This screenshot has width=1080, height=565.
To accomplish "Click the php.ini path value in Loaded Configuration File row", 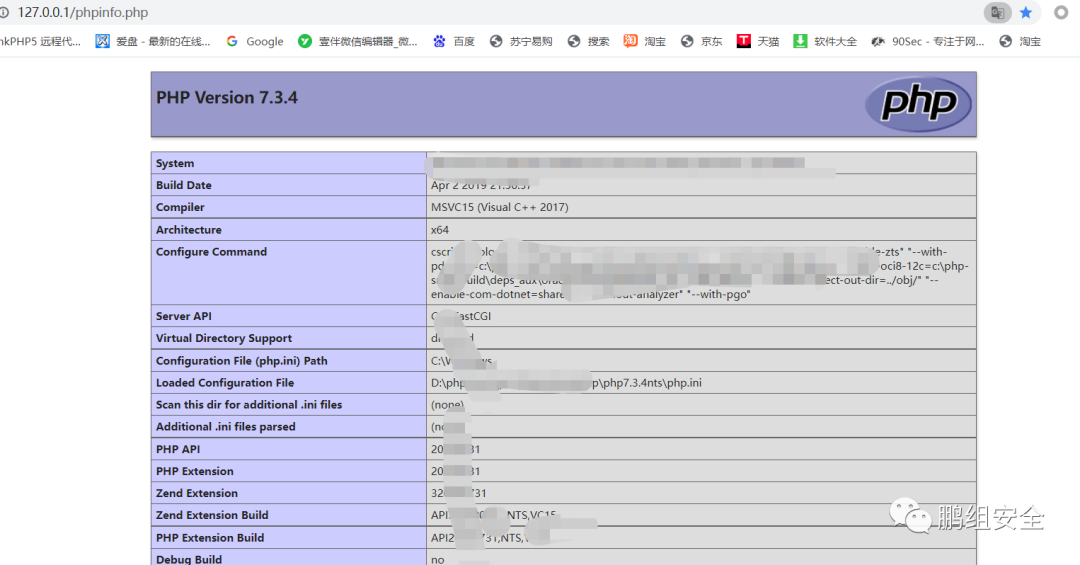I will coord(566,382).
